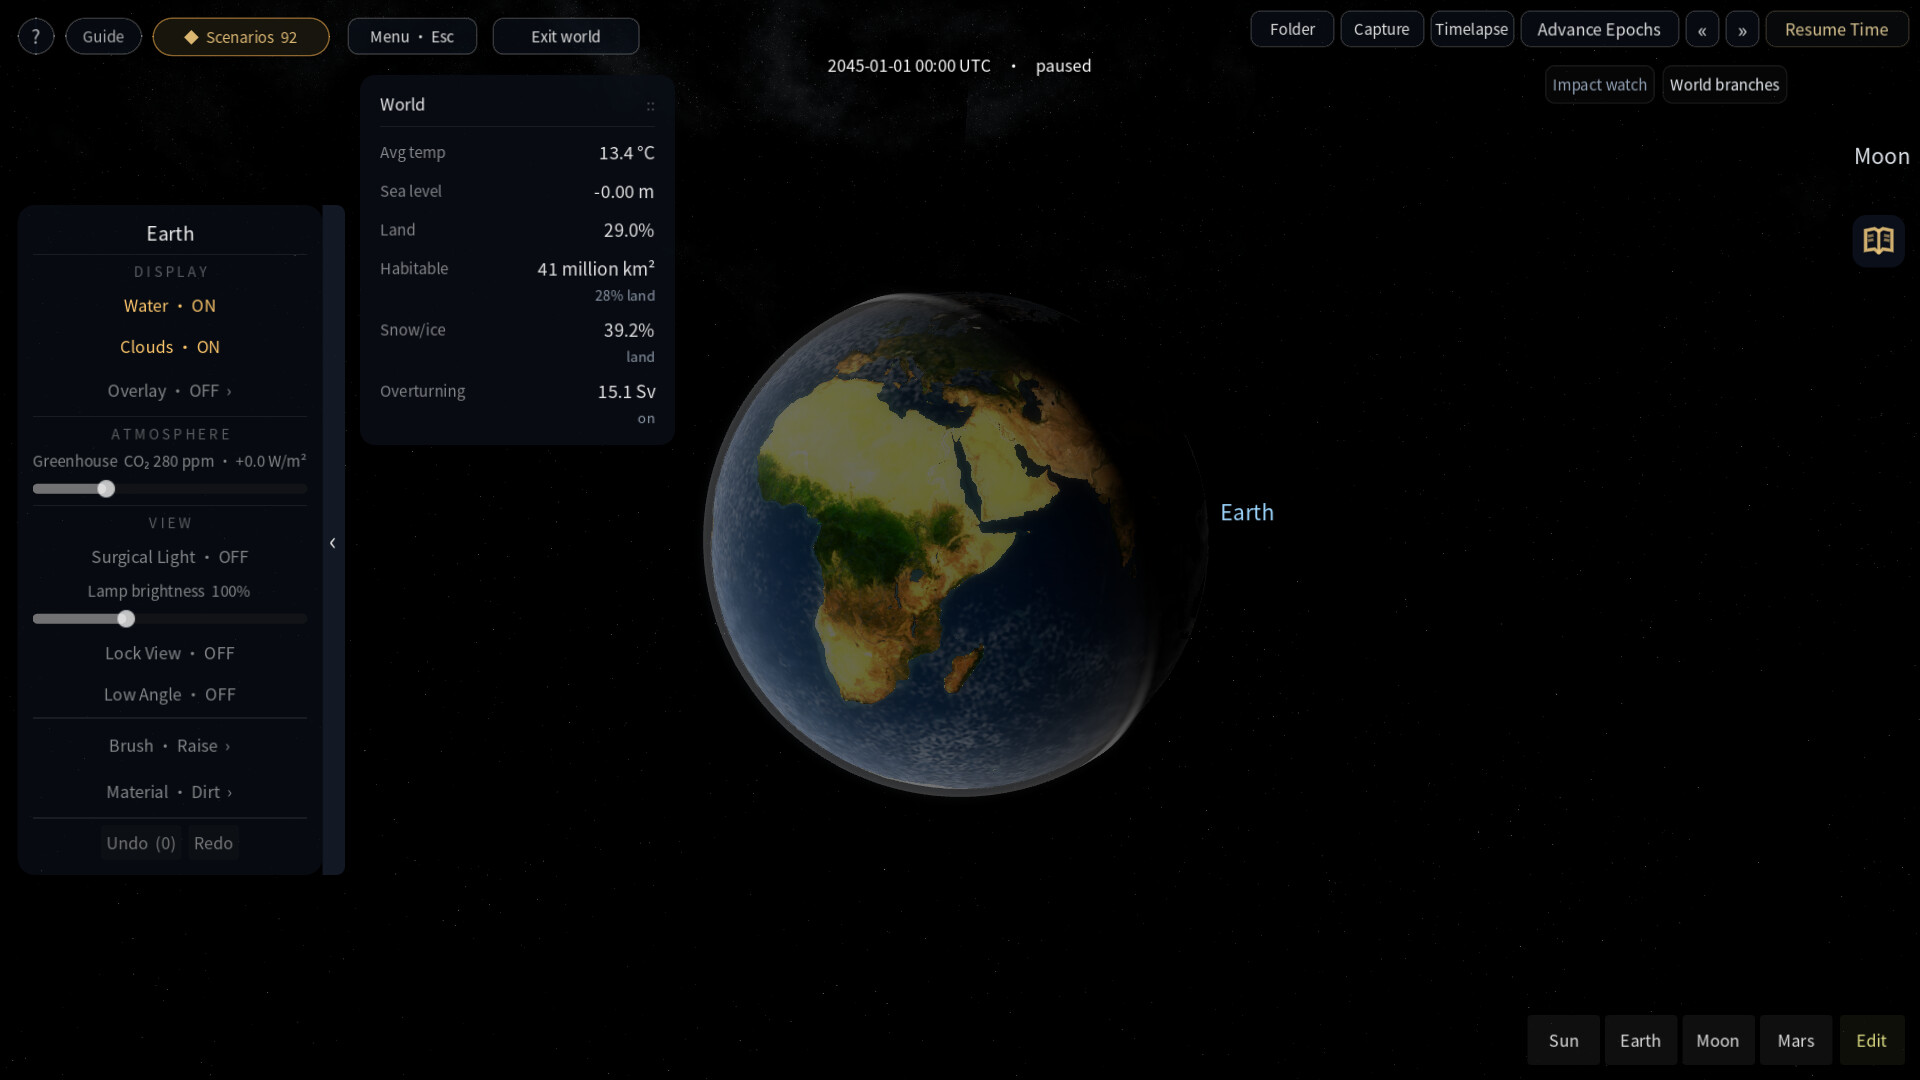Step time backward with « button
The height and width of the screenshot is (1080, 1920).
click(1702, 30)
